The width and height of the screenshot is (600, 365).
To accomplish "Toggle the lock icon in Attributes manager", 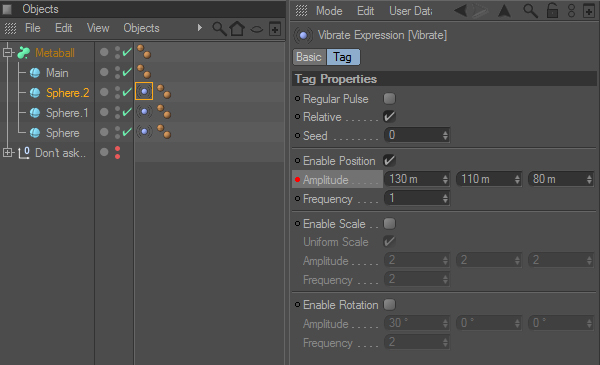I will [552, 11].
